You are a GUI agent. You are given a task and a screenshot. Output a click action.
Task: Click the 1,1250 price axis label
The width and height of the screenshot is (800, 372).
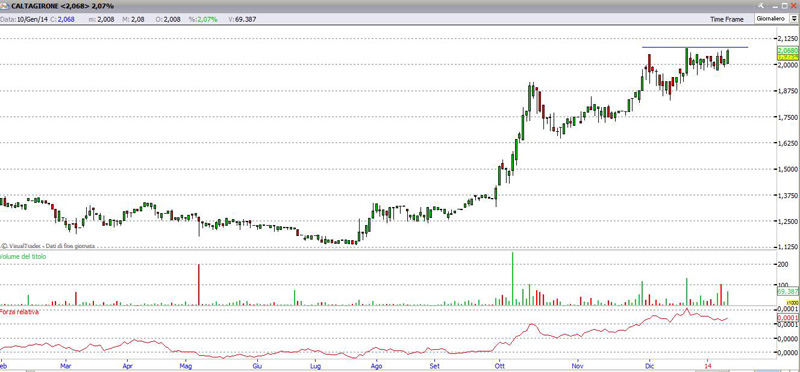point(787,247)
